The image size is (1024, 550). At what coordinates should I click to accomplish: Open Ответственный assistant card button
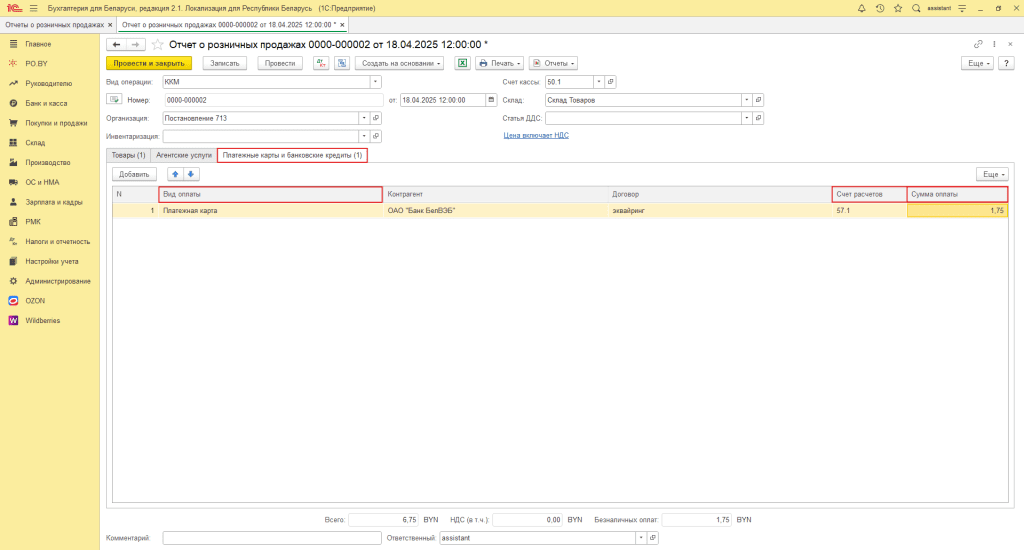coord(652,538)
